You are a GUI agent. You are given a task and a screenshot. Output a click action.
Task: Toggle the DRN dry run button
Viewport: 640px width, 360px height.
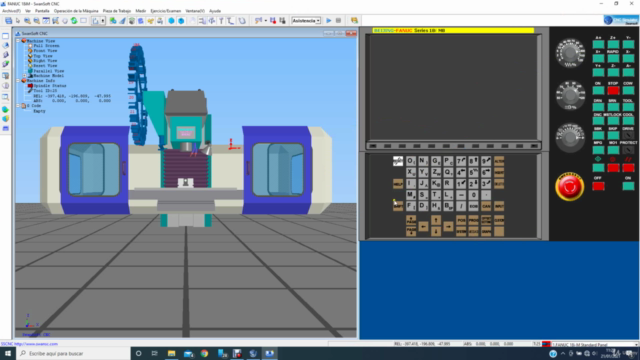[x=598, y=107]
